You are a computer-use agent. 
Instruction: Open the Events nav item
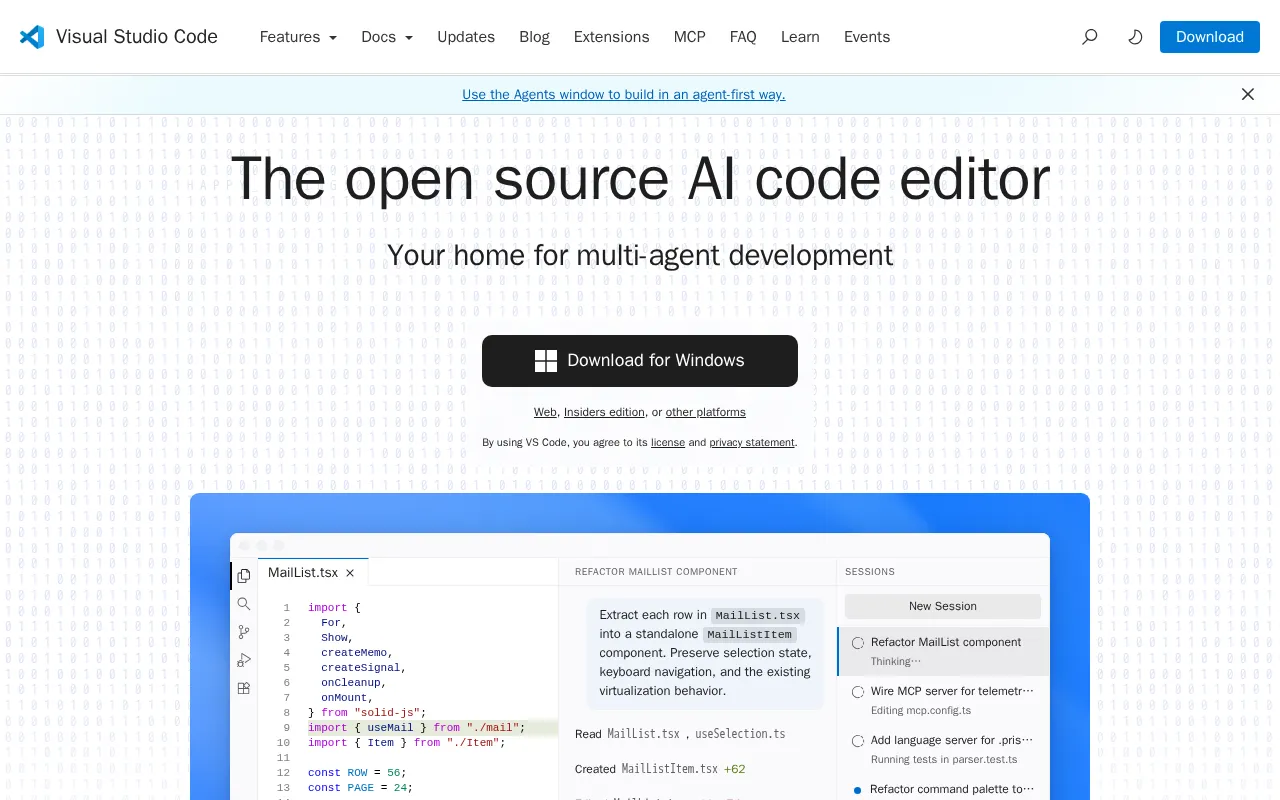pos(867,37)
